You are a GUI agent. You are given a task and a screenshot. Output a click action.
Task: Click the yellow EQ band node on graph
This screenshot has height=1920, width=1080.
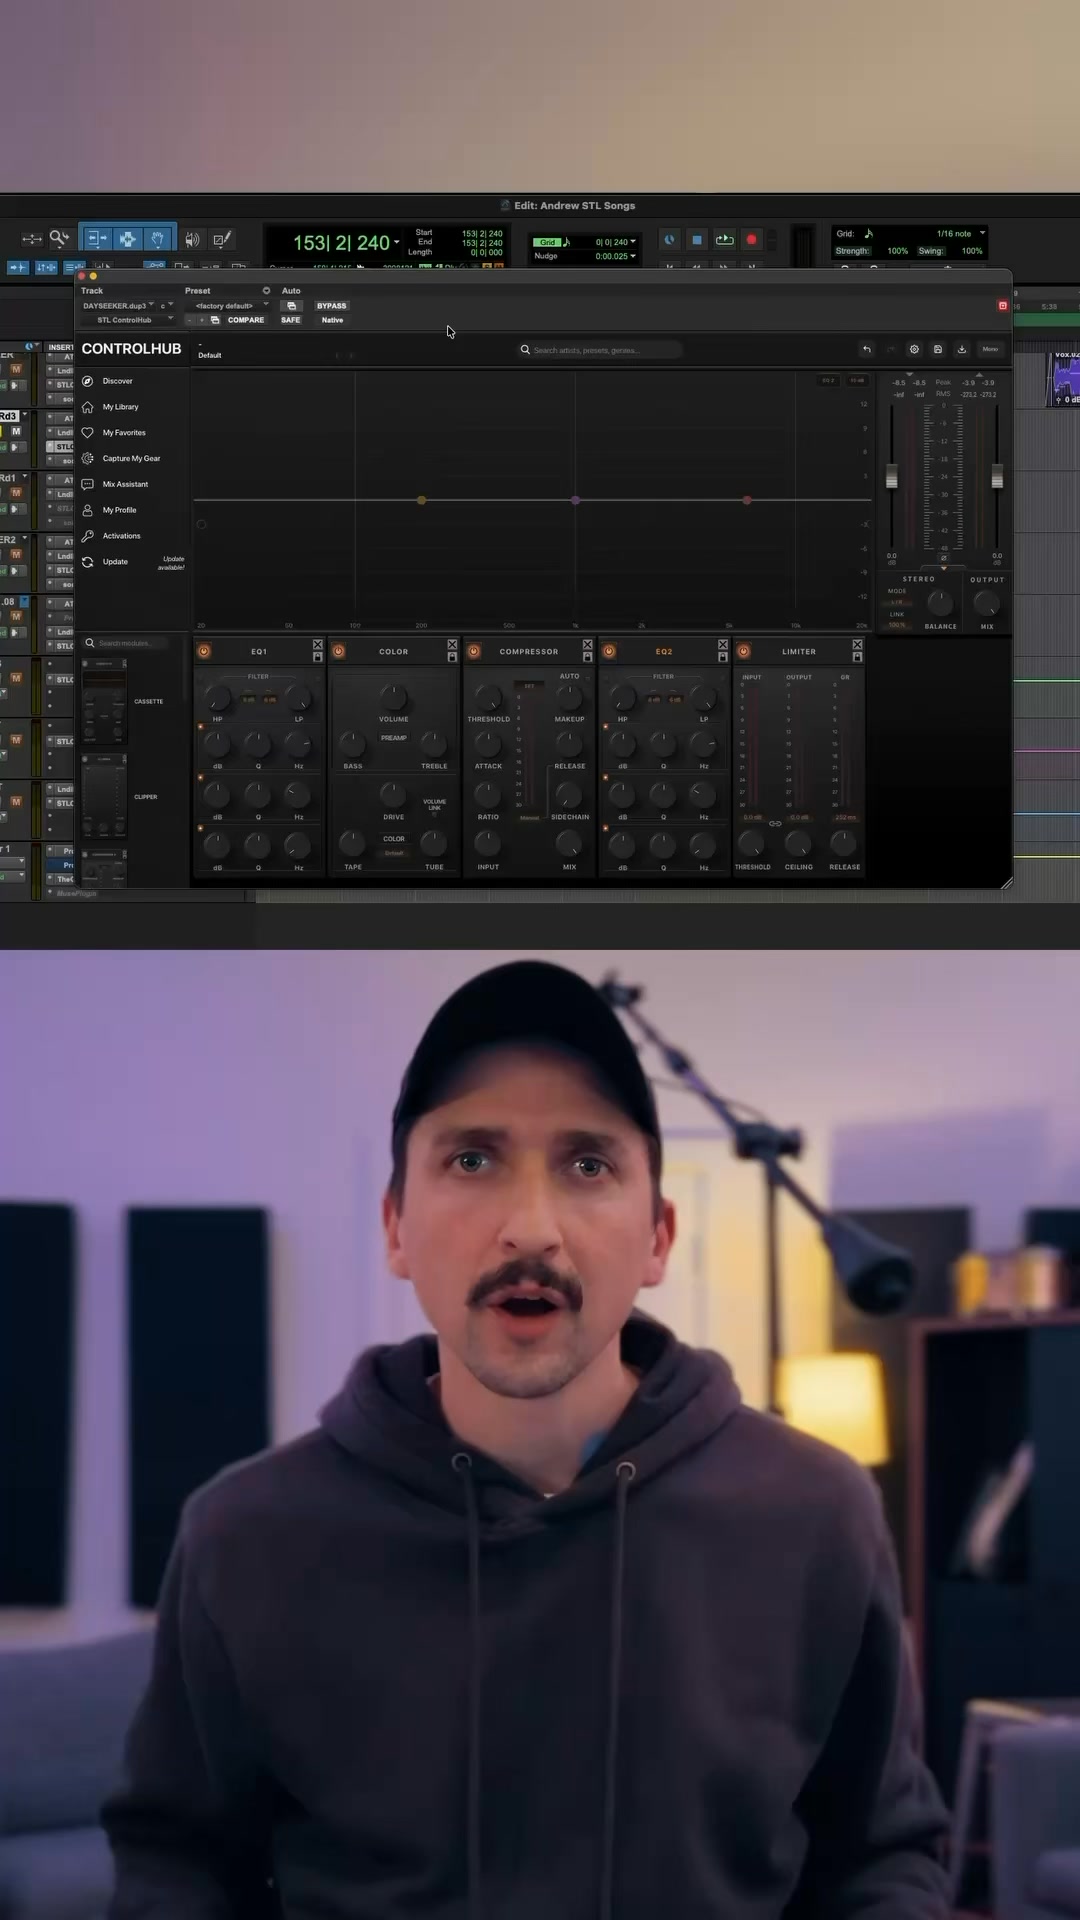point(421,500)
